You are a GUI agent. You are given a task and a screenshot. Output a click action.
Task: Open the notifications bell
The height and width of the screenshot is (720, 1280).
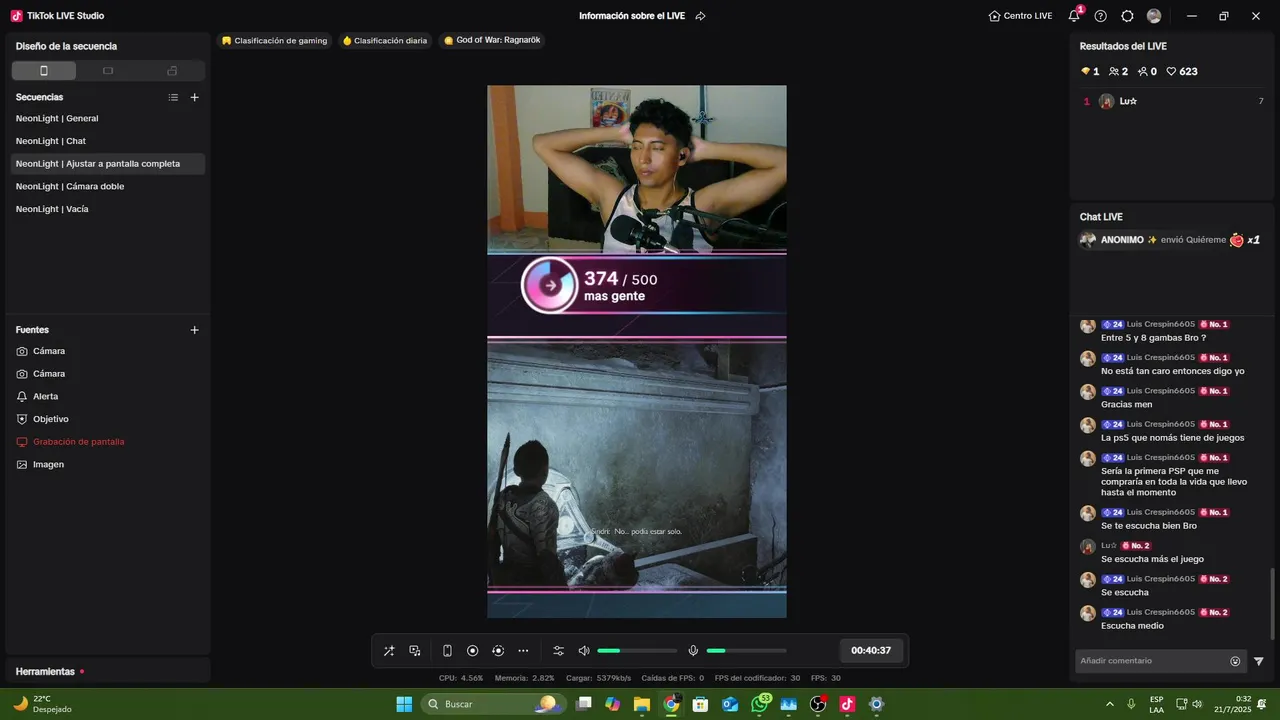click(x=1074, y=16)
